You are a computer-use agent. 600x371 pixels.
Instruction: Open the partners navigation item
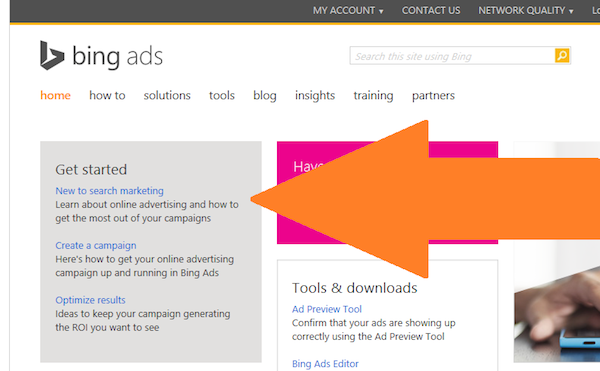click(433, 95)
